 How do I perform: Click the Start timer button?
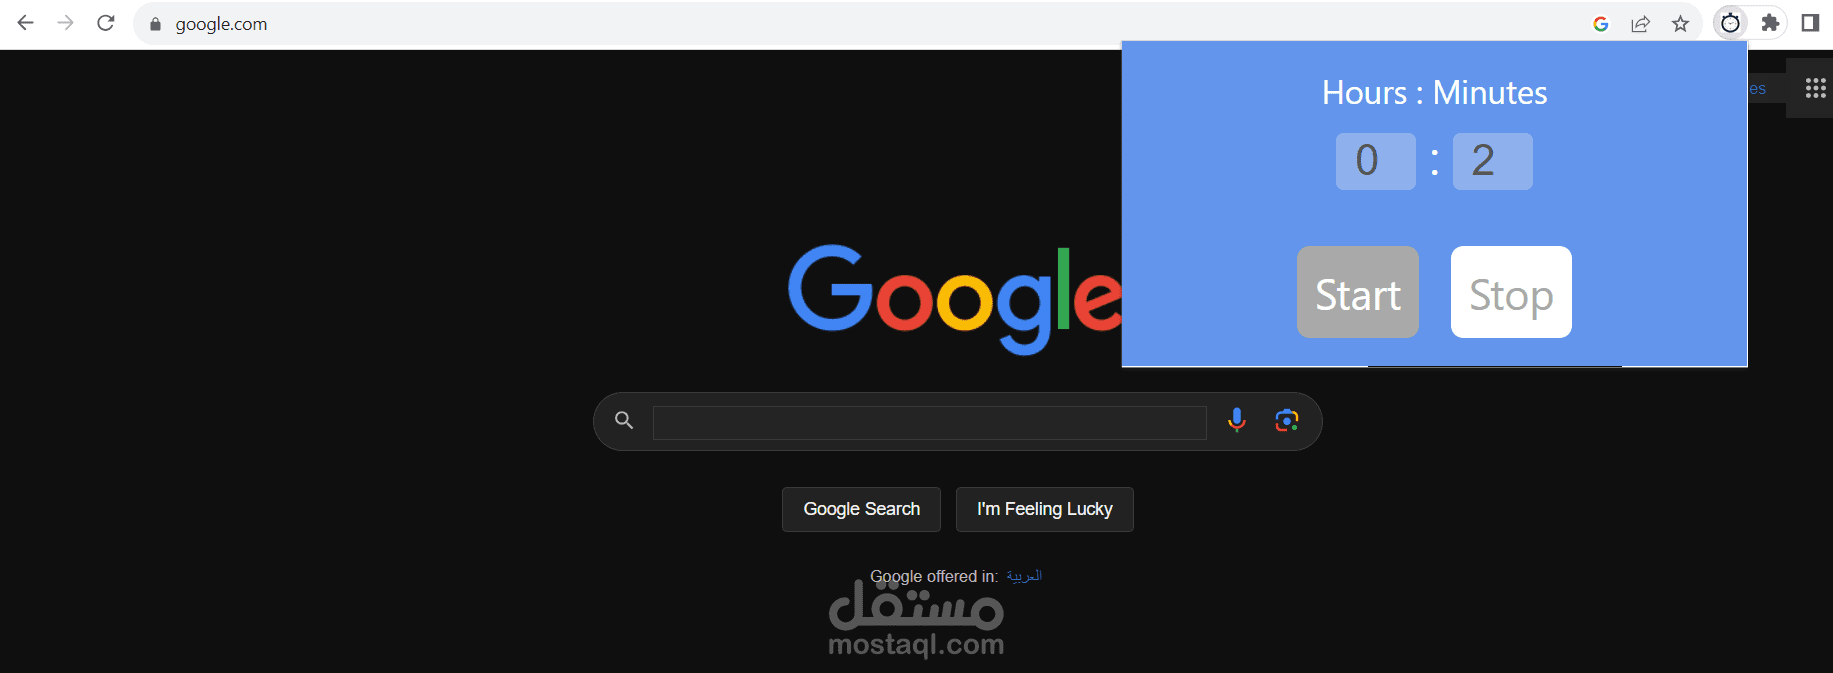tap(1358, 292)
